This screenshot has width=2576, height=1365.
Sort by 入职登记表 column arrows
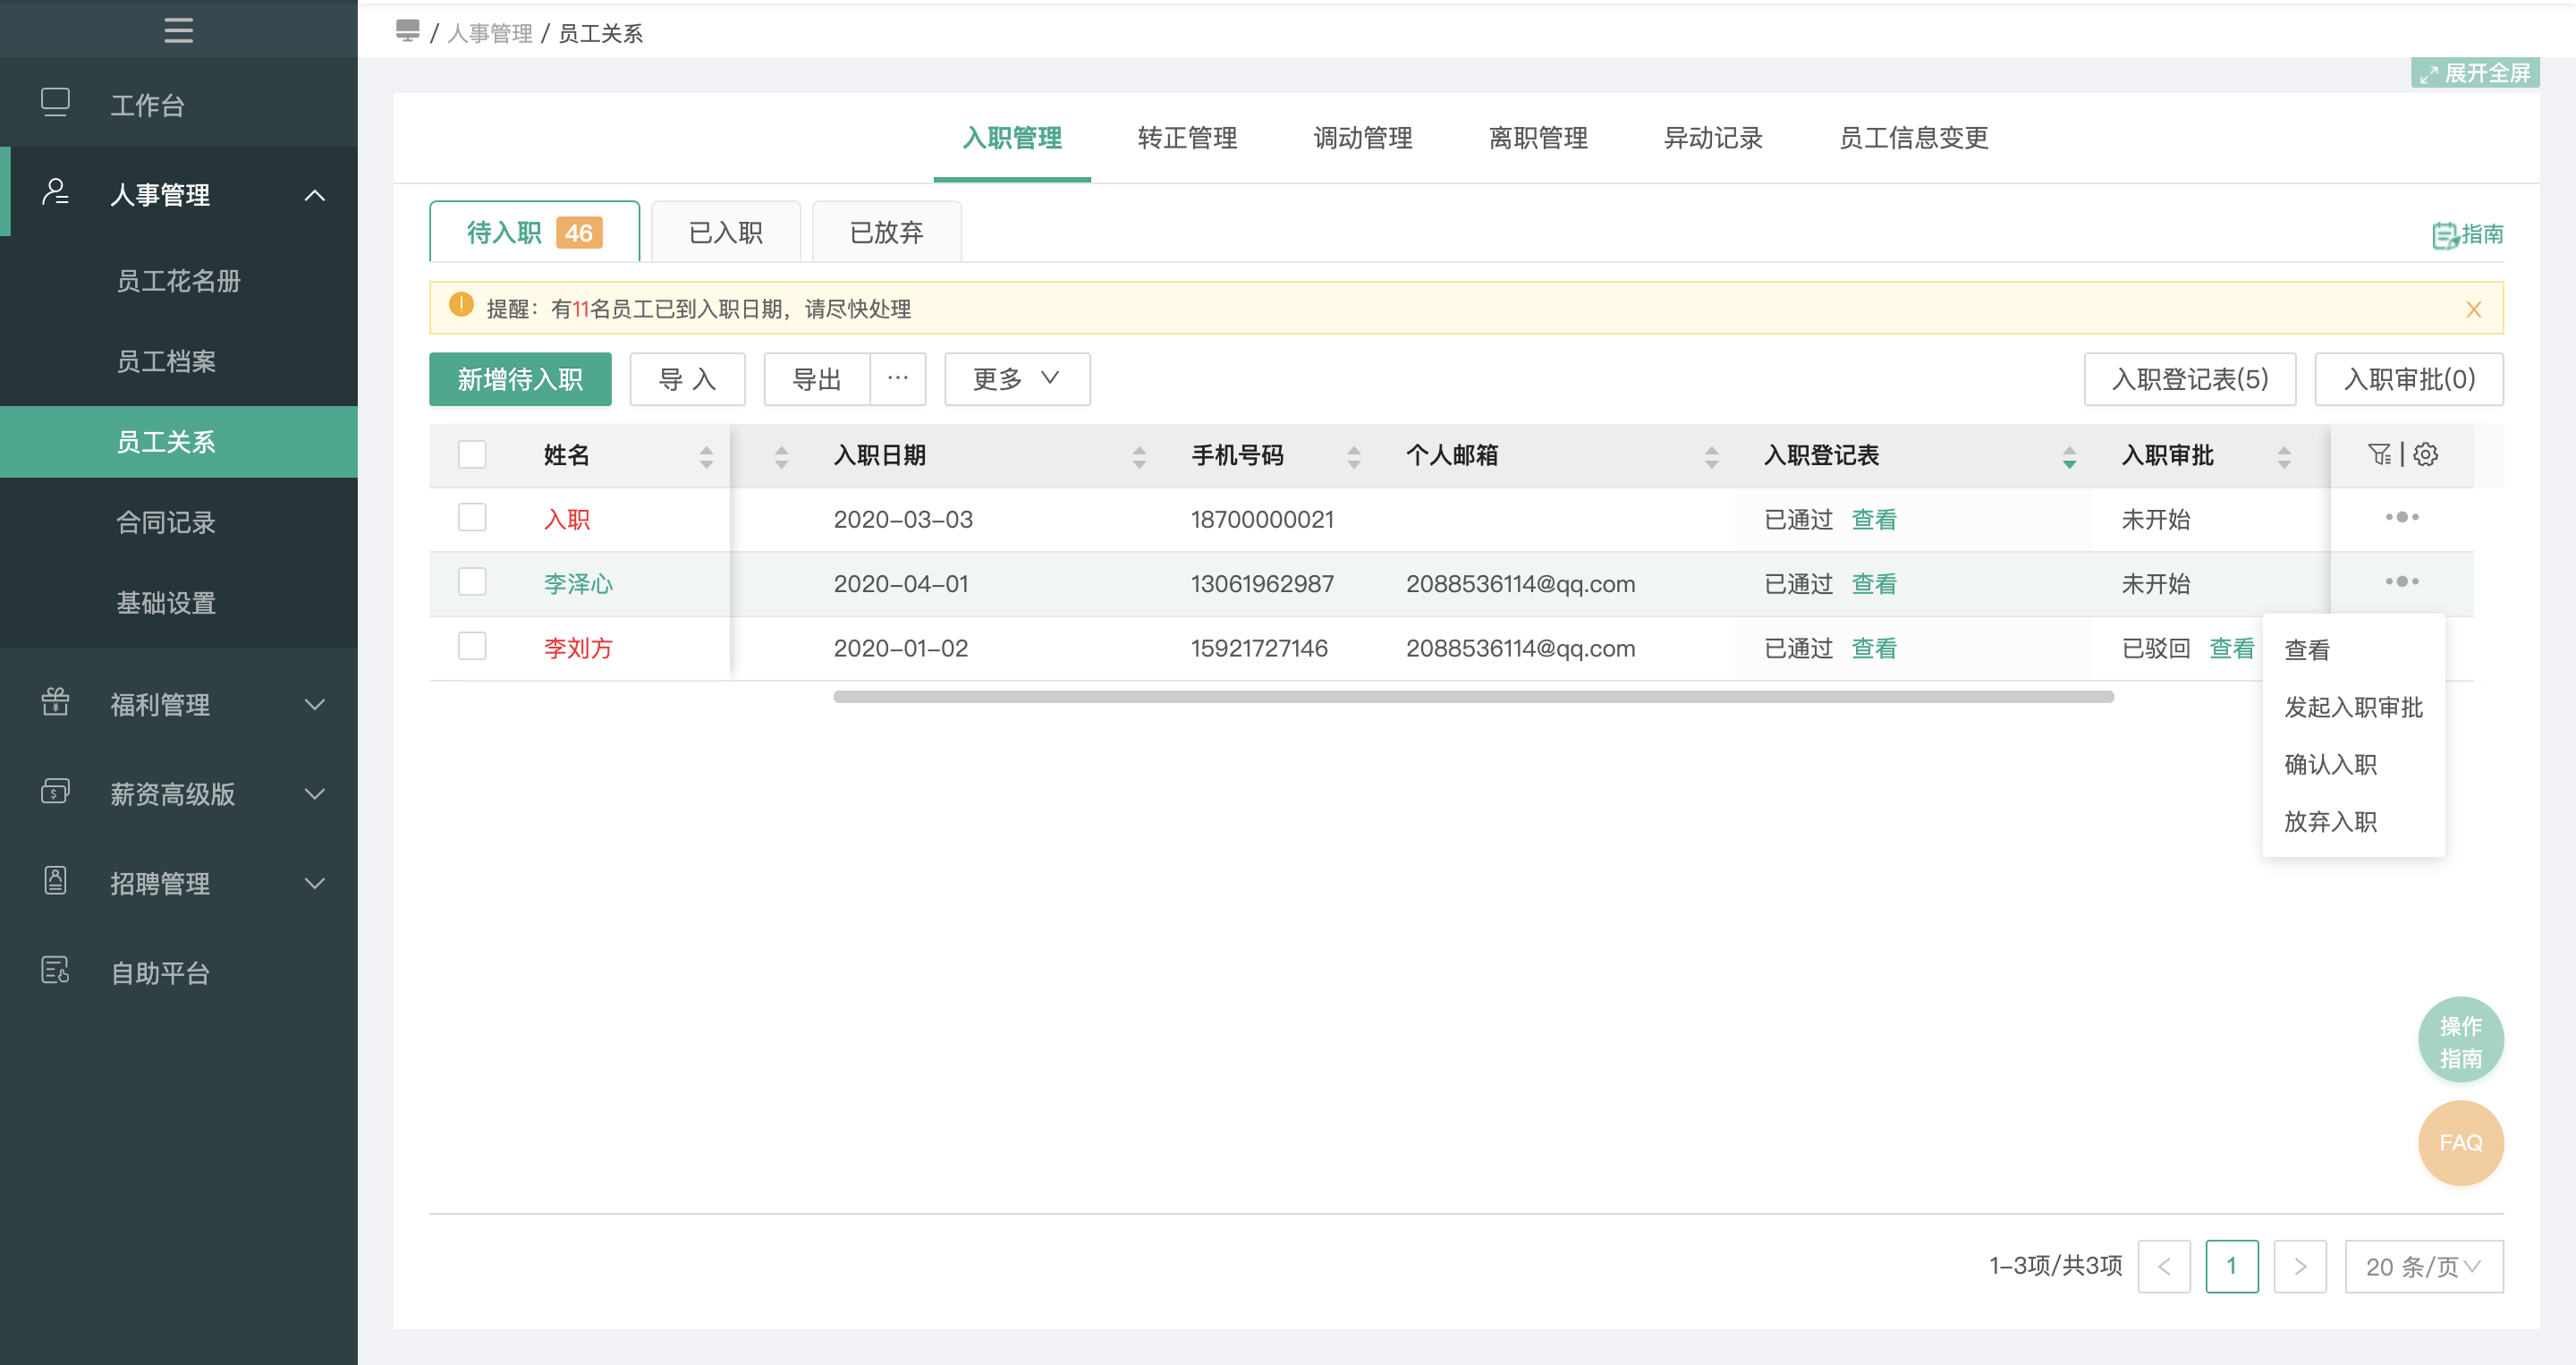pyautogui.click(x=2069, y=457)
